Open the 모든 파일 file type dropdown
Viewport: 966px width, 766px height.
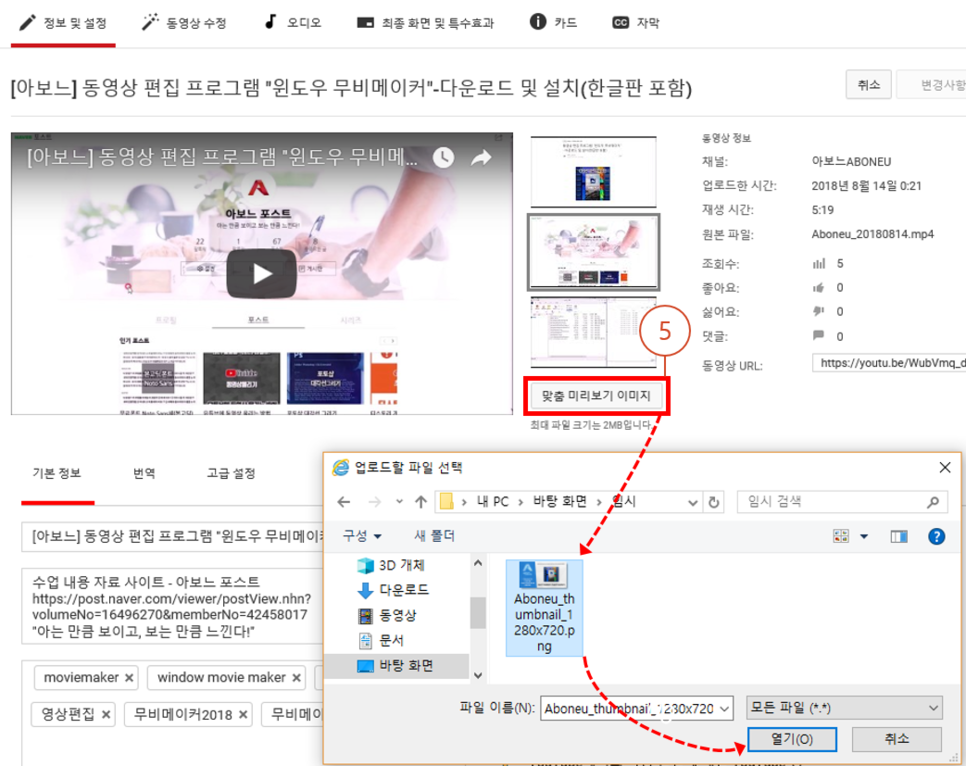click(844, 708)
